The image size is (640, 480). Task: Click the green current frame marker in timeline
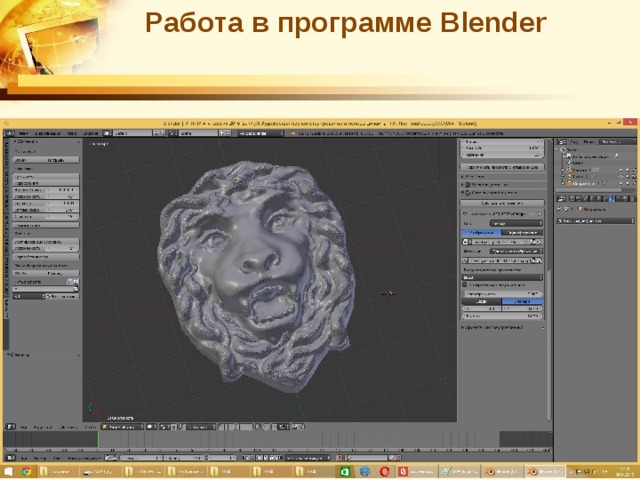[98, 440]
